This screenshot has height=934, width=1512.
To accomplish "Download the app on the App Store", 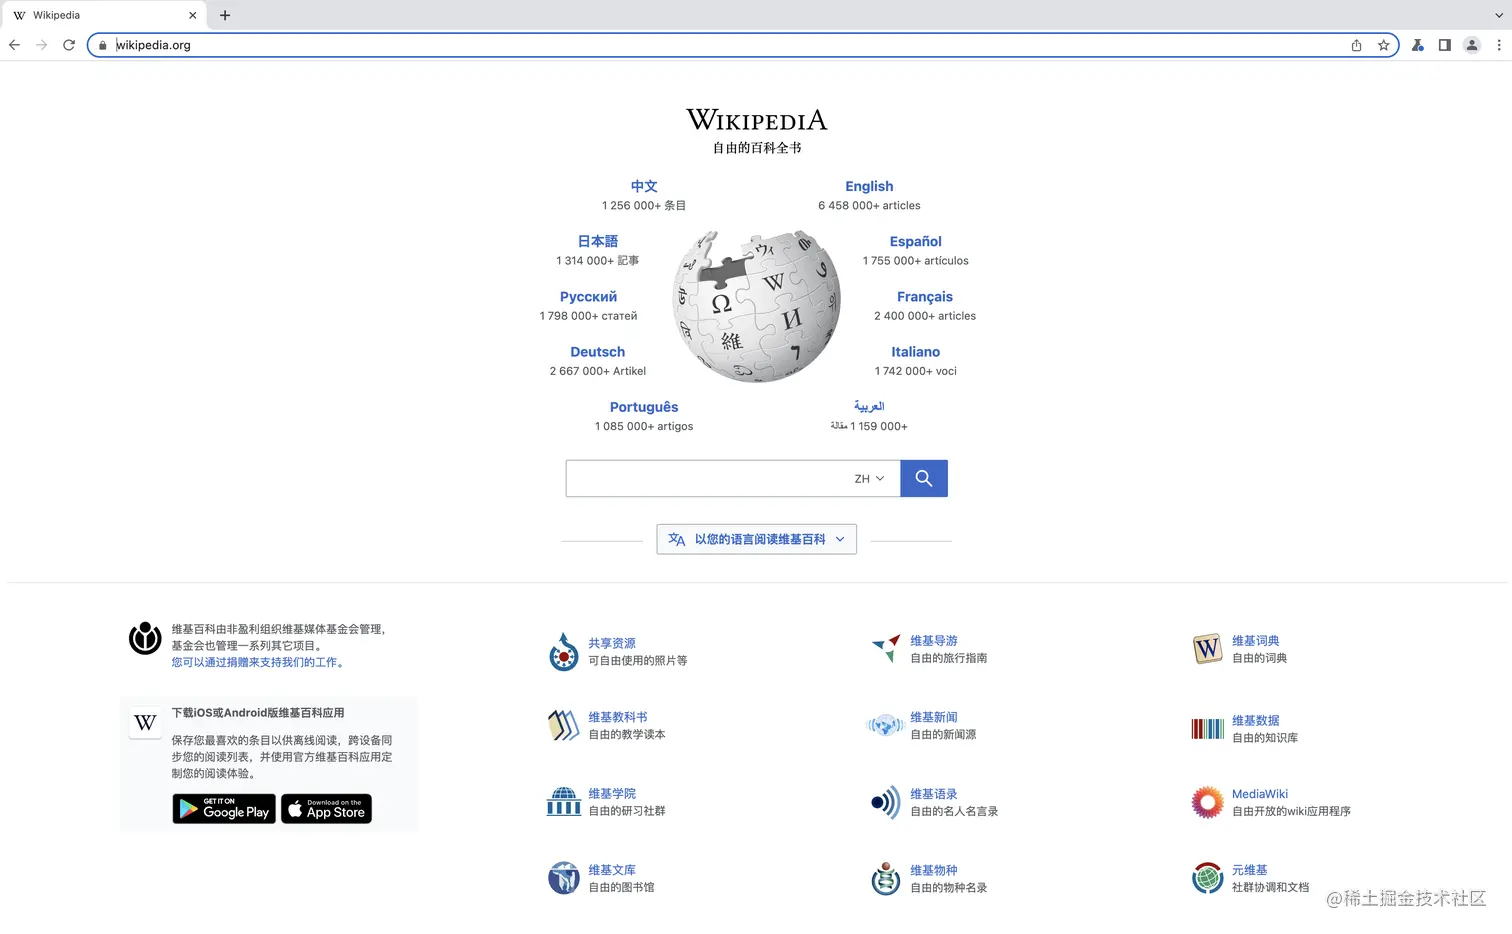I will tap(326, 808).
